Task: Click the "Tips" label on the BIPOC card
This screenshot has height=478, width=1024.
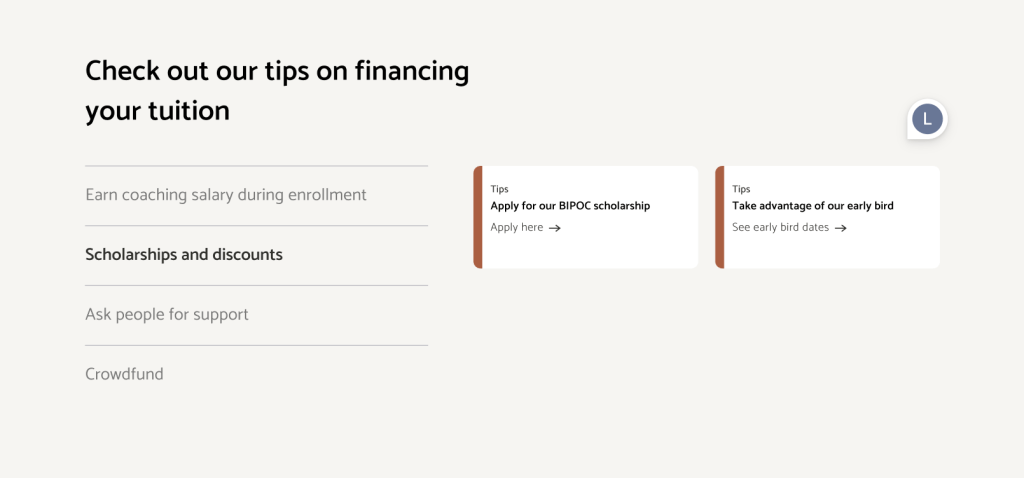Action: pyautogui.click(x=499, y=189)
